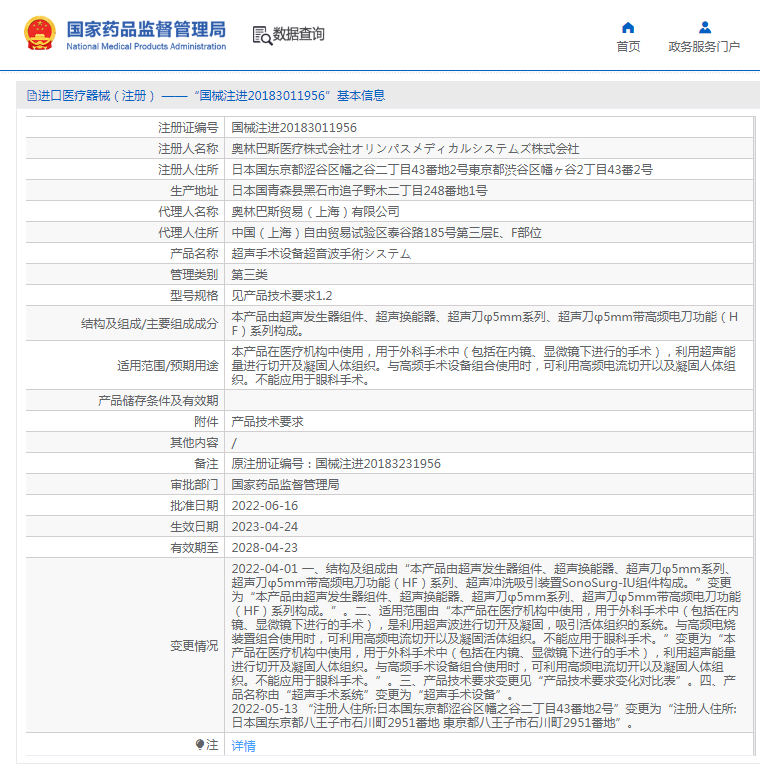Screen dimensions: 760x777
Task: Select product name 超声手术设备 value
Action: [321, 254]
